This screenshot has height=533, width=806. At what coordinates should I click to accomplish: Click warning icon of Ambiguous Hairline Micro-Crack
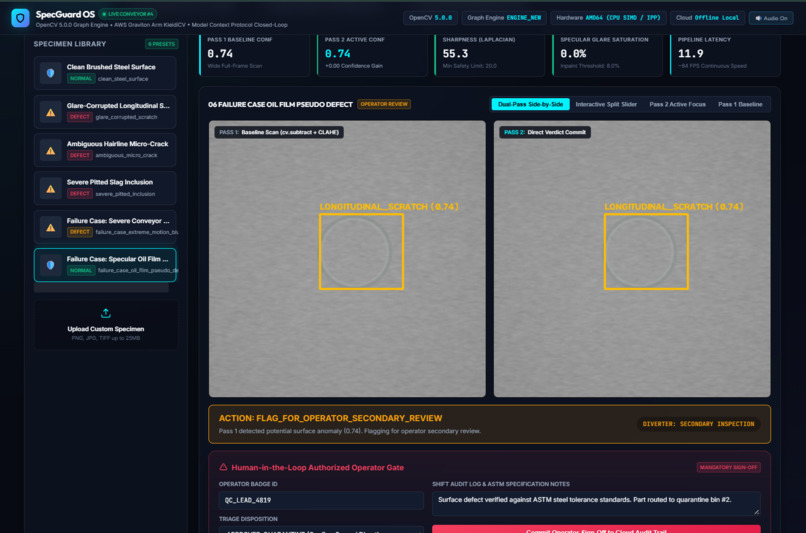pyautogui.click(x=50, y=151)
